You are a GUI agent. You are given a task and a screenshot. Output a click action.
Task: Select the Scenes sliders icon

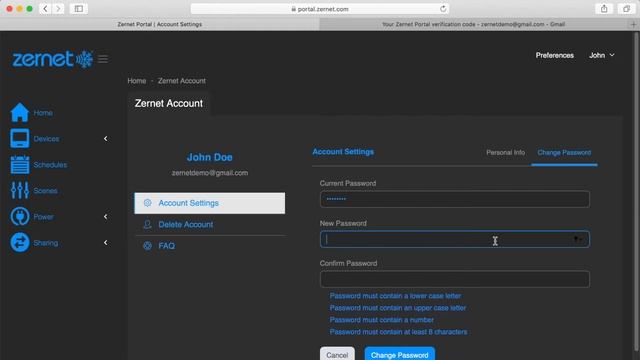tap(20, 191)
